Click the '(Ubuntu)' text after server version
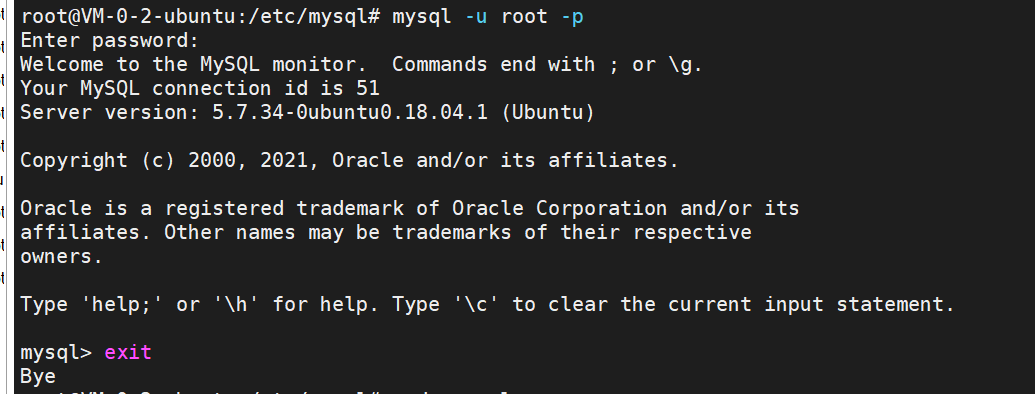 (x=548, y=113)
